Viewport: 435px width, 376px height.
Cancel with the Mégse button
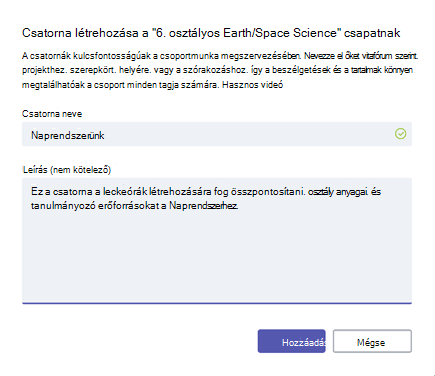coord(372,341)
